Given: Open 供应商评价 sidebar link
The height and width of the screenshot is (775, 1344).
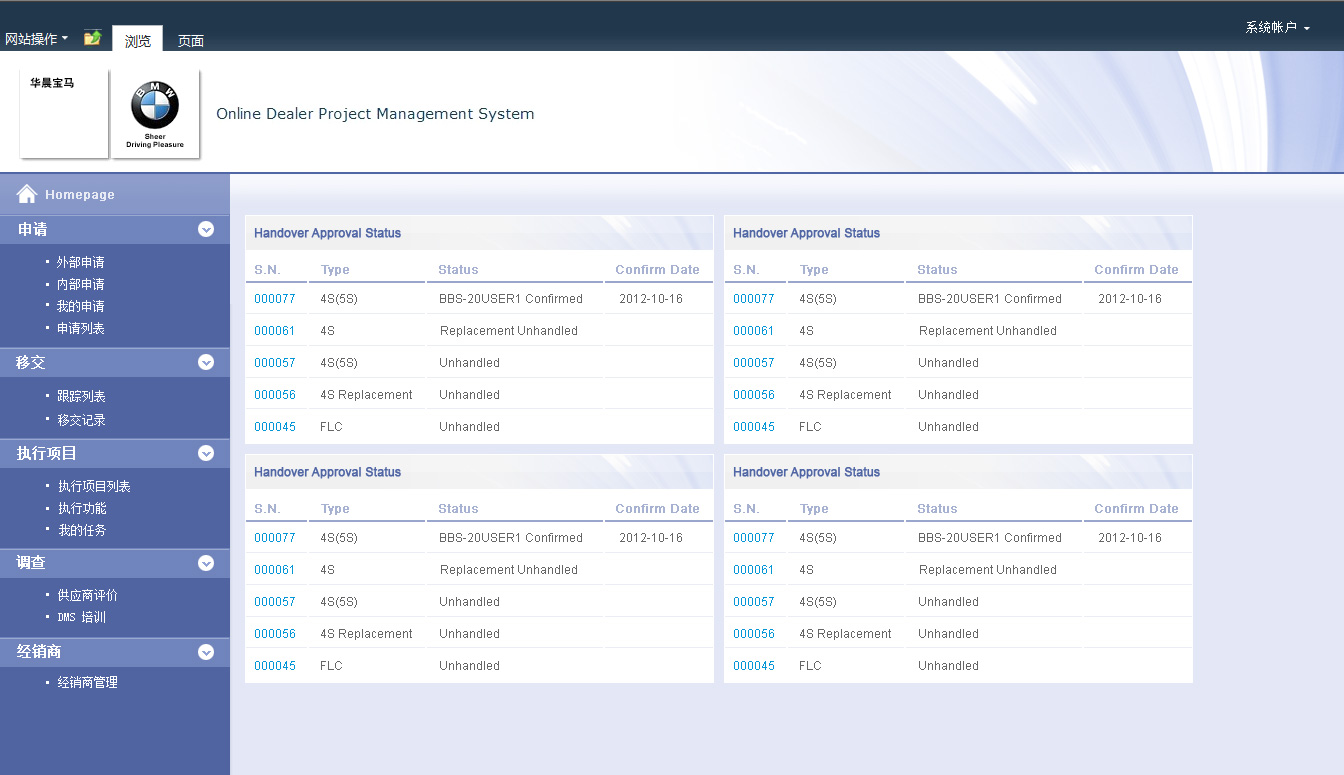Looking at the screenshot, I should (87, 595).
